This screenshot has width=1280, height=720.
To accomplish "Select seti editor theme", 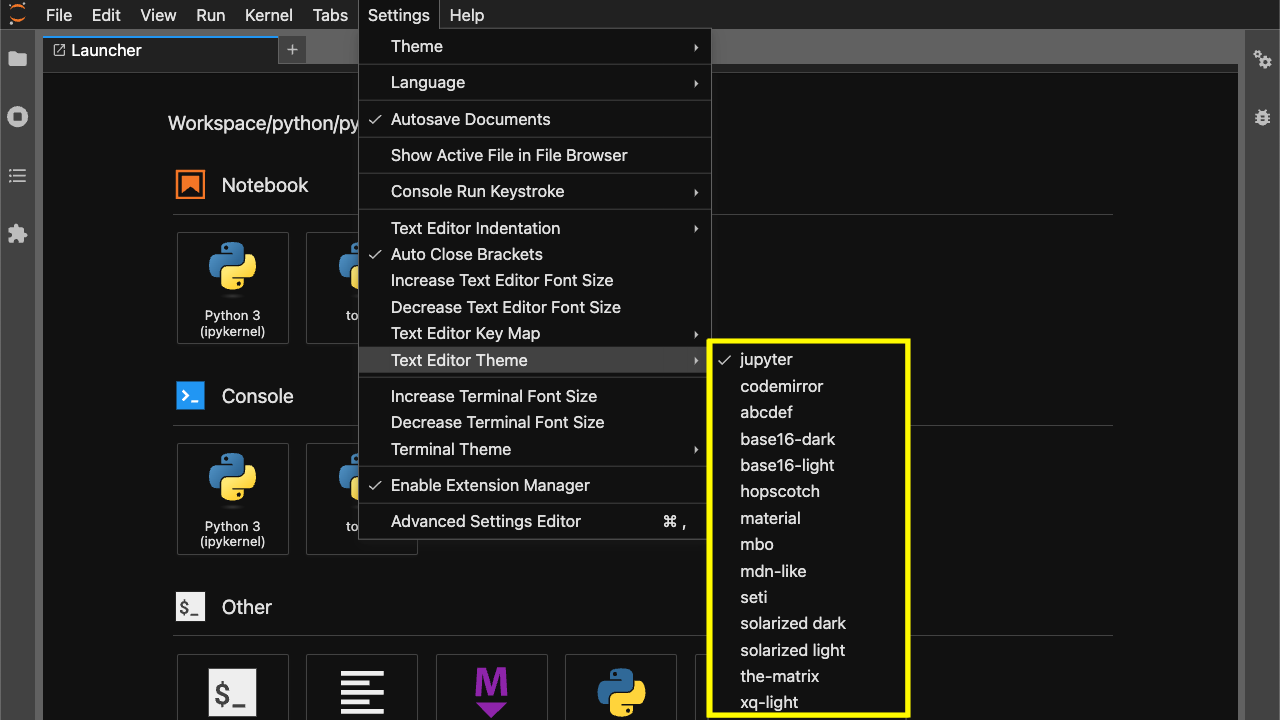I will tap(808, 597).
